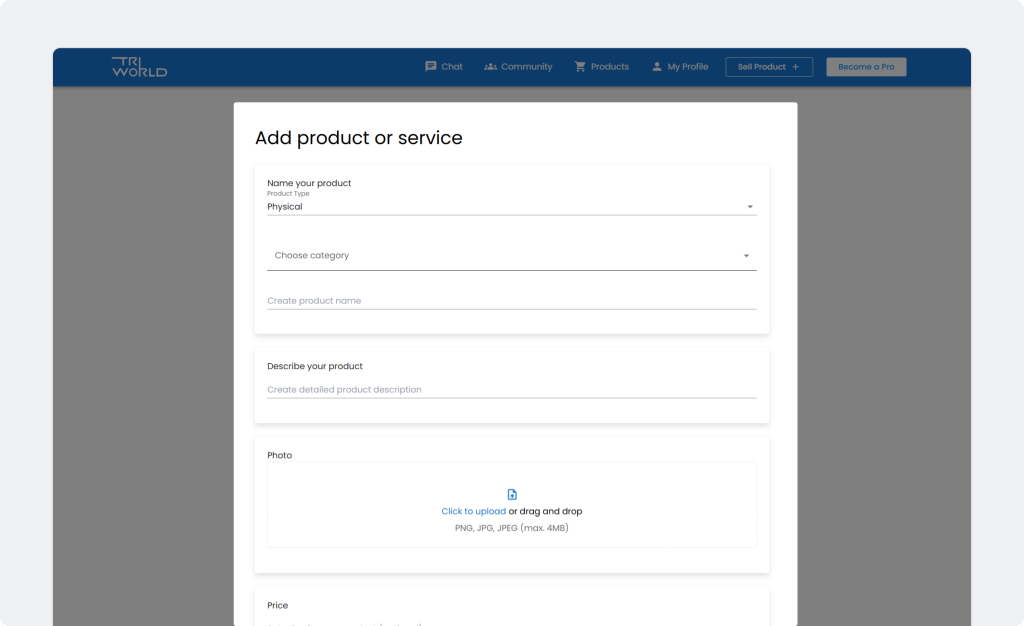Screen dimensions: 1024x626
Task: Click inside the photo drag and drop area
Action: 512,503
